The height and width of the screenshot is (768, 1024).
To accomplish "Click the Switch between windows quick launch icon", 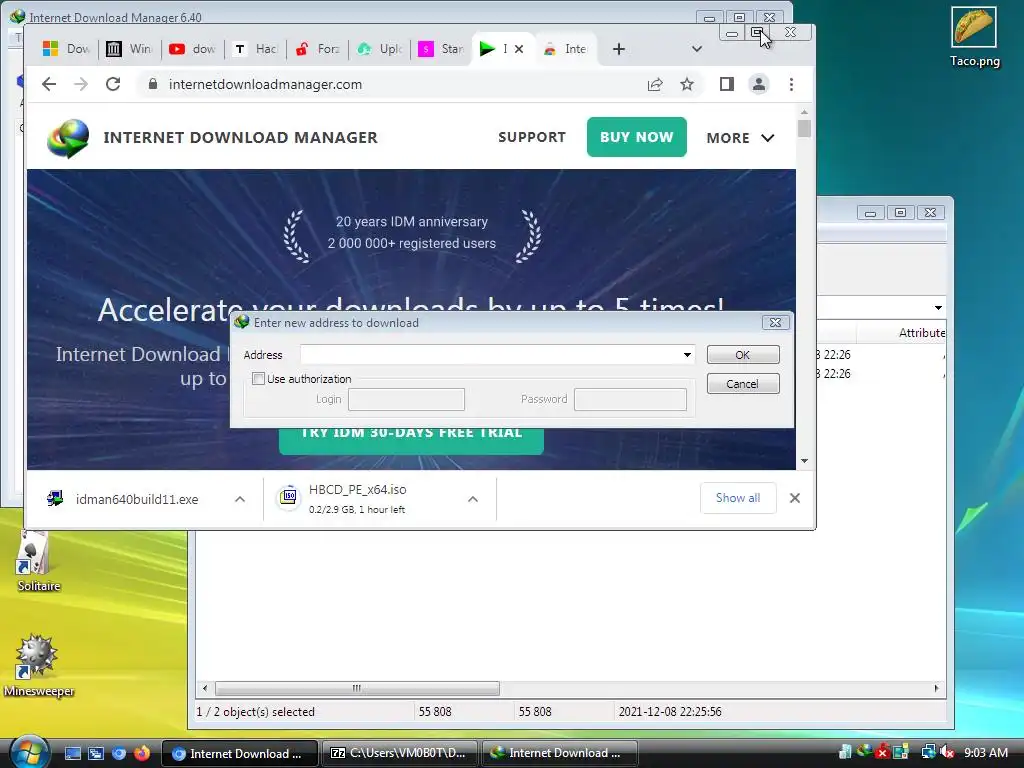I will pyautogui.click(x=95, y=753).
